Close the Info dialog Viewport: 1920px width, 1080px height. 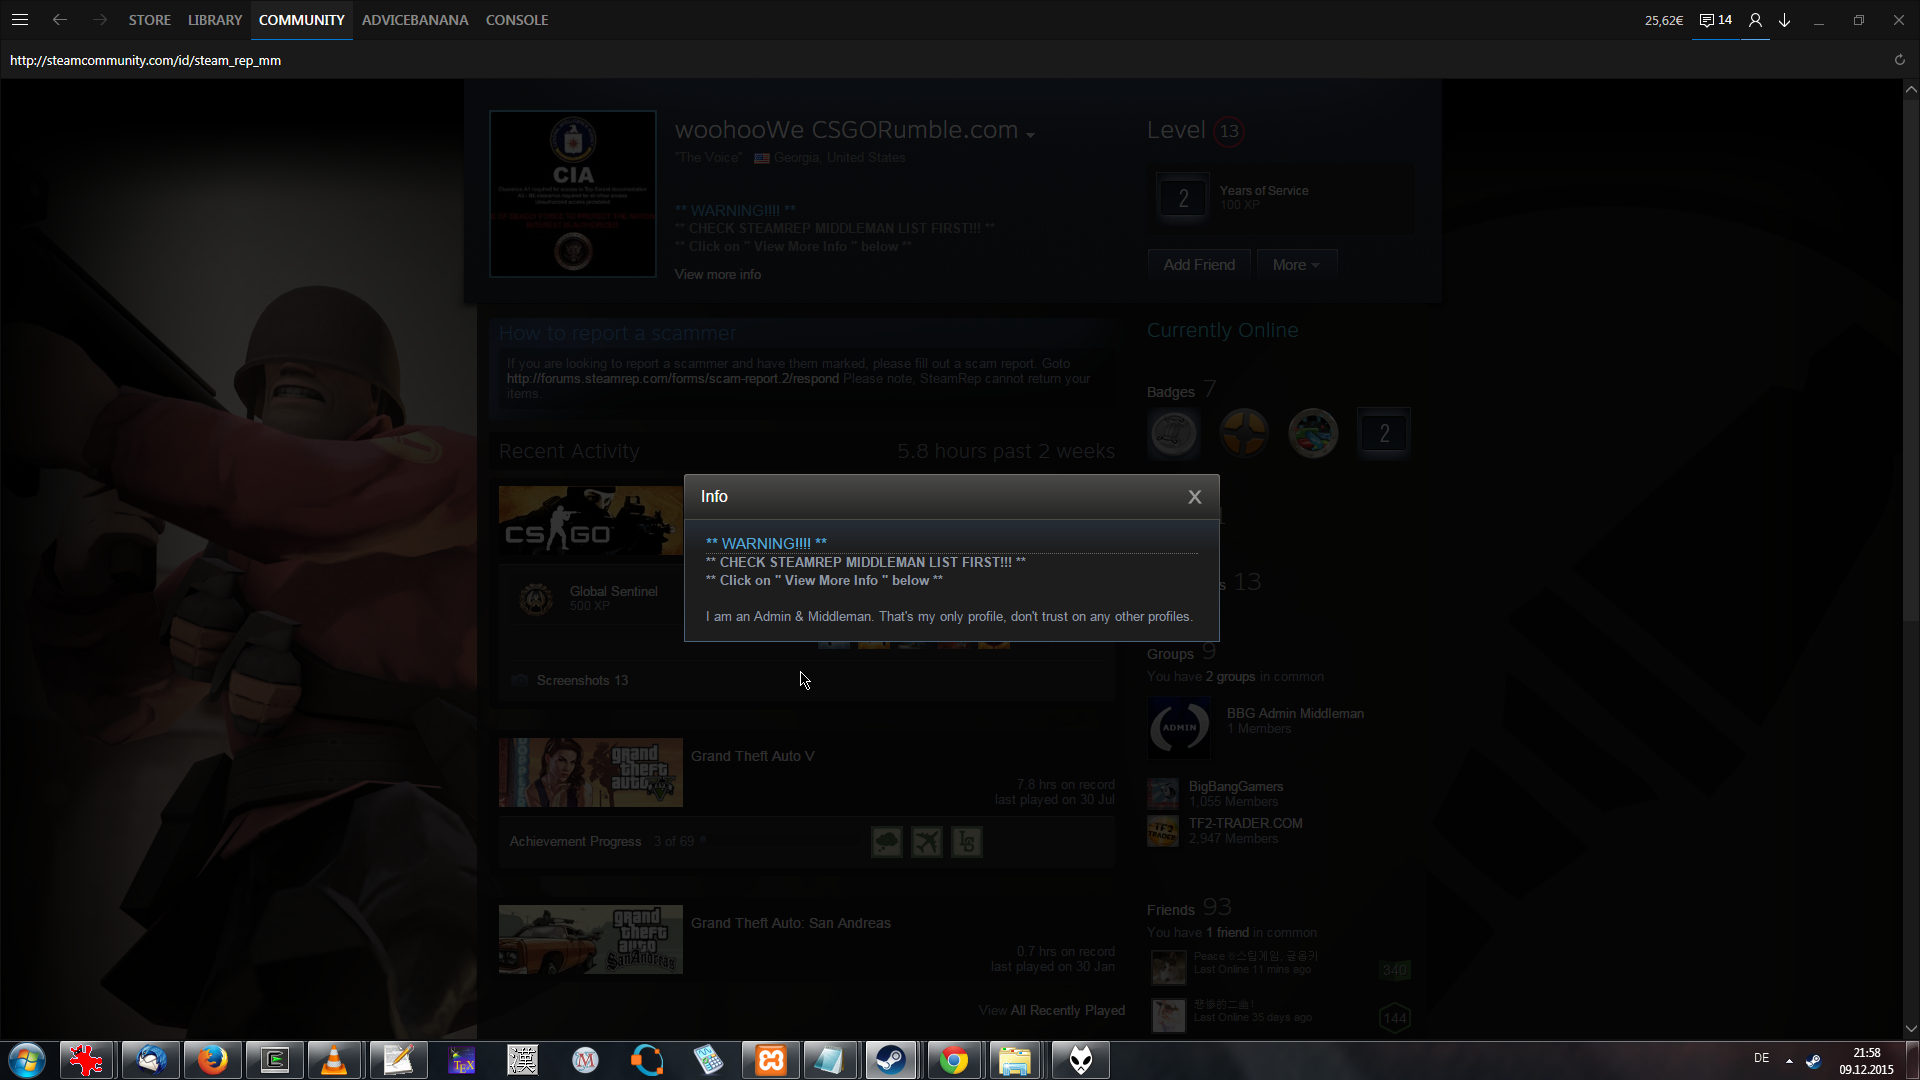pyautogui.click(x=1194, y=497)
